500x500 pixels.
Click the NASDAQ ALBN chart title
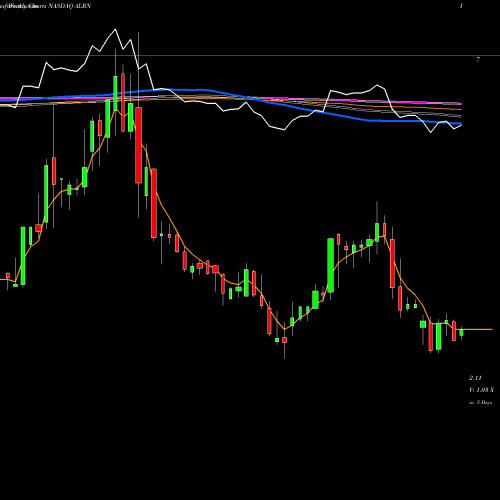[69, 6]
